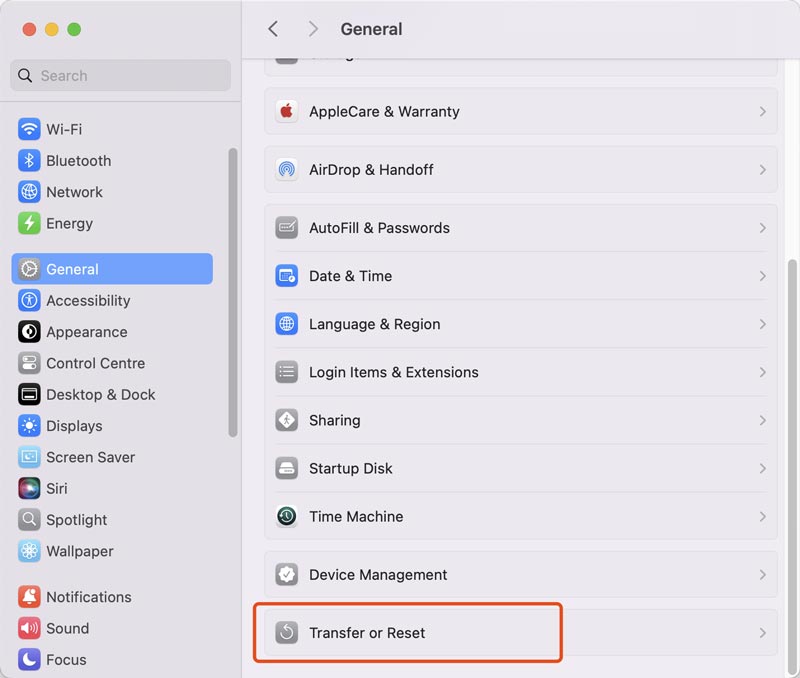Click the Spotlight magnifier icon
Viewport: 800px width, 678px height.
[x=29, y=520]
